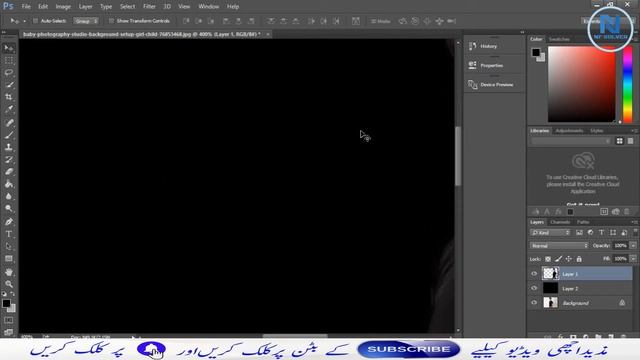Select the Blur tool
Screen dimensions: 640x360
[x=9, y=196]
